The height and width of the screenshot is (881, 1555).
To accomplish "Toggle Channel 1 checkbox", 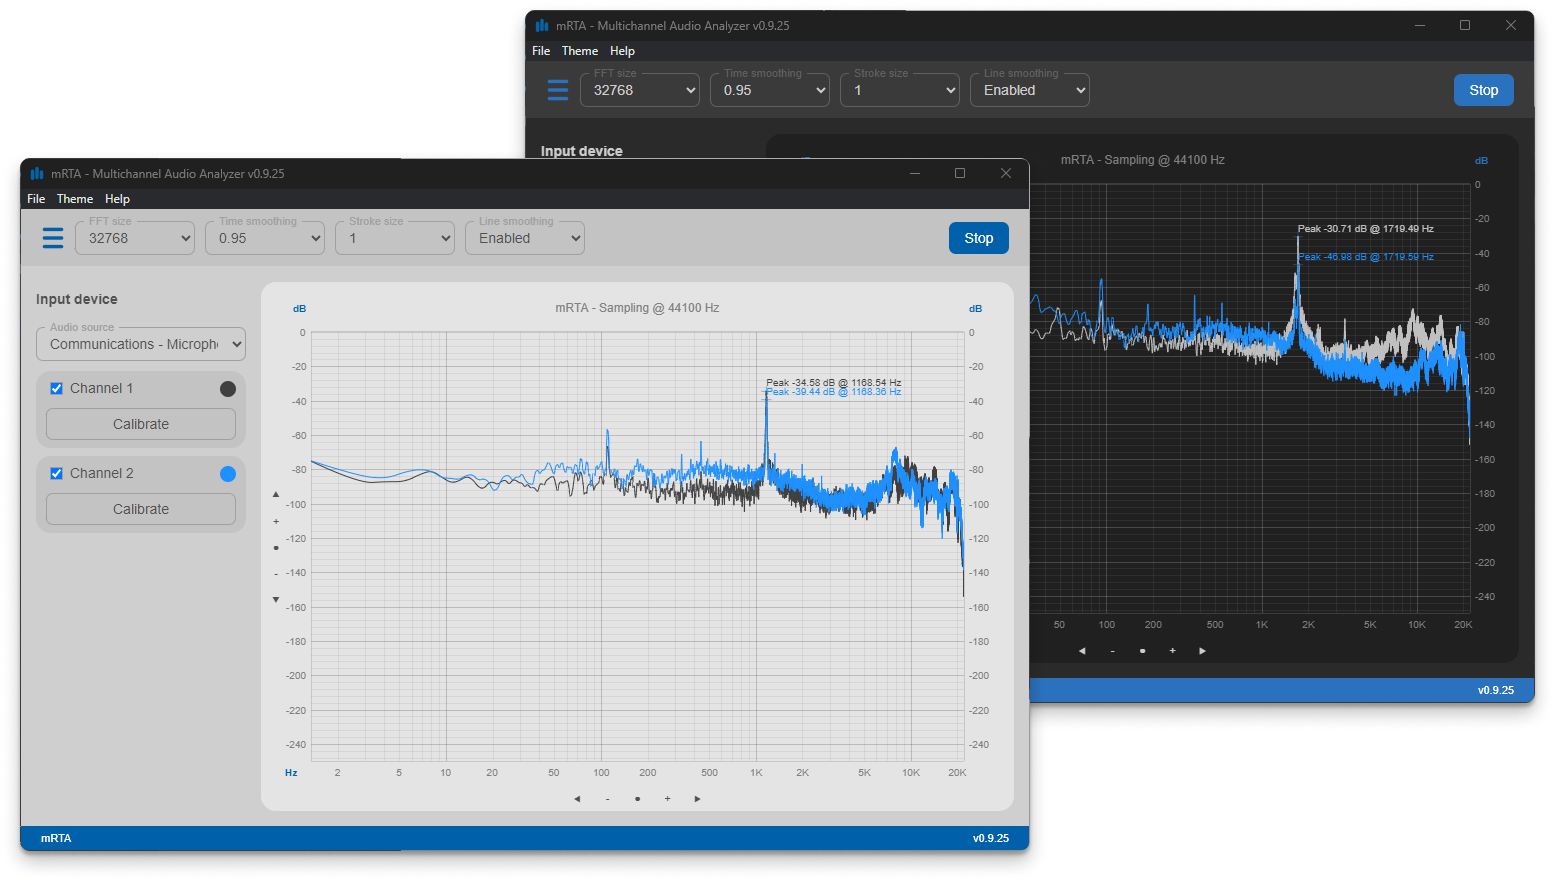I will tap(57, 389).
